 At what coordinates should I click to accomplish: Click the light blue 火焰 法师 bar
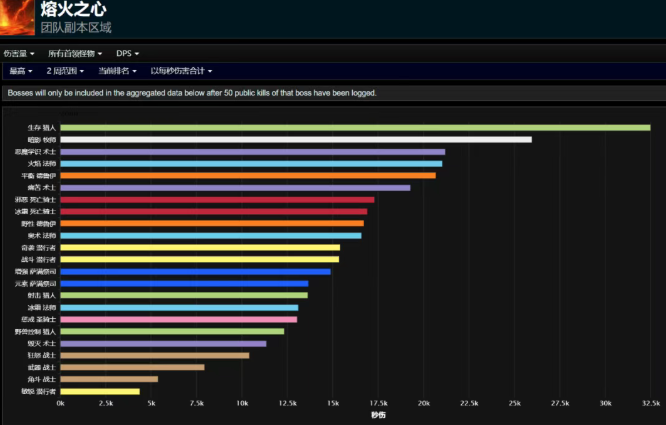[250, 164]
